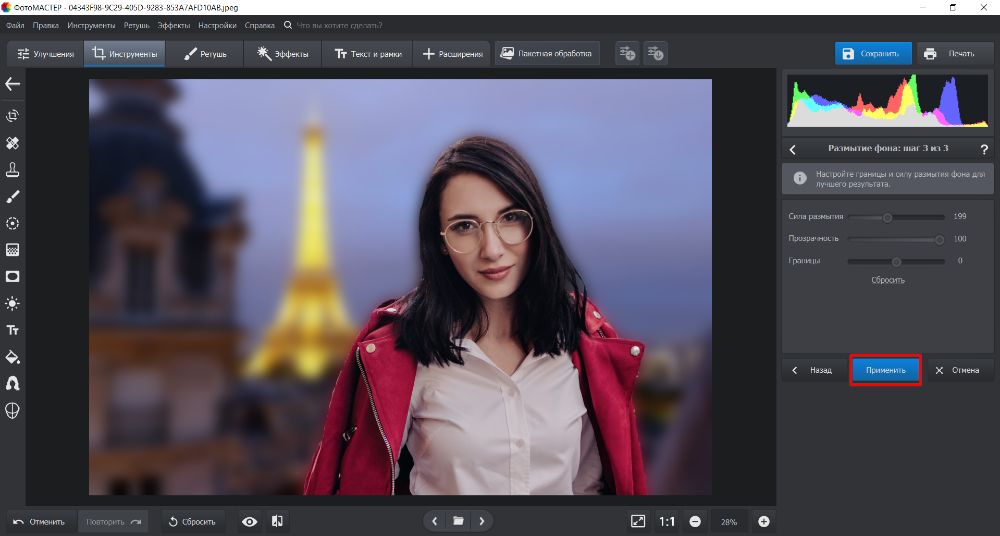Open the folder icon below the photo
This screenshot has width=1000, height=536.
(458, 521)
